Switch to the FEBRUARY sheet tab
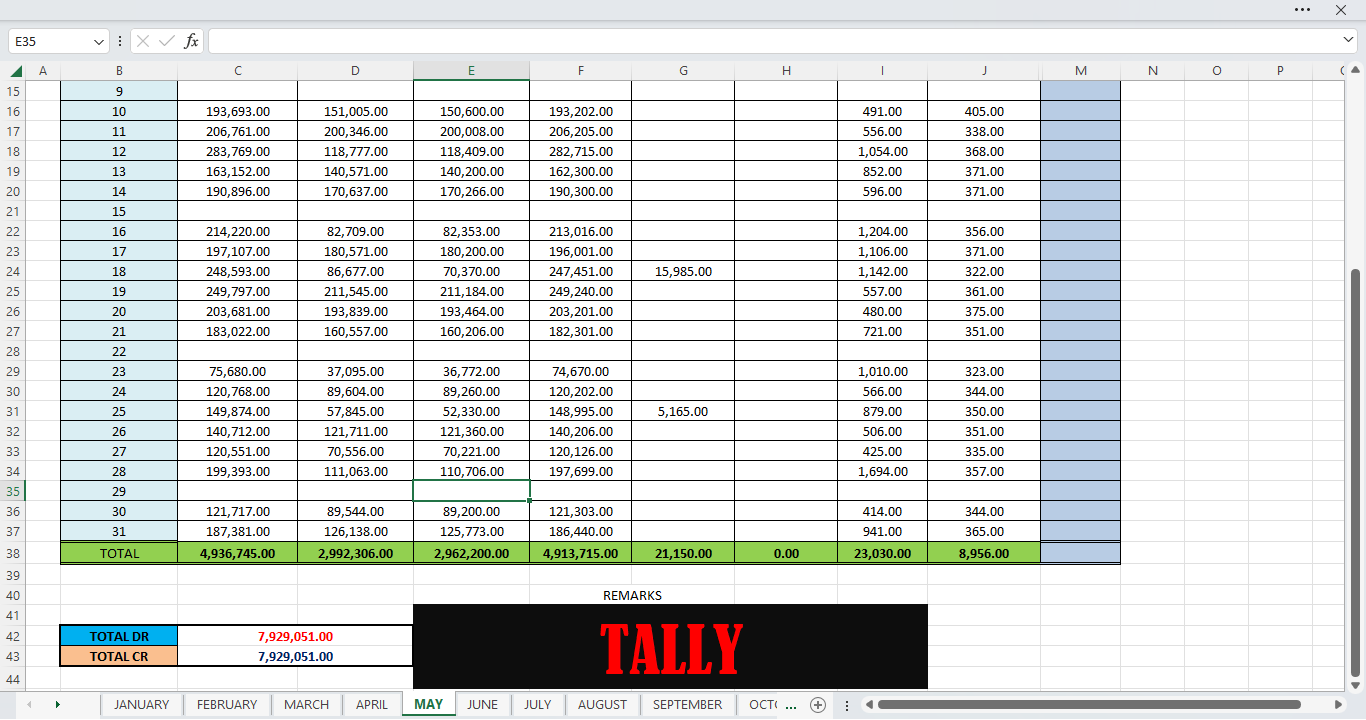Viewport: 1366px width, 720px height. [227, 704]
